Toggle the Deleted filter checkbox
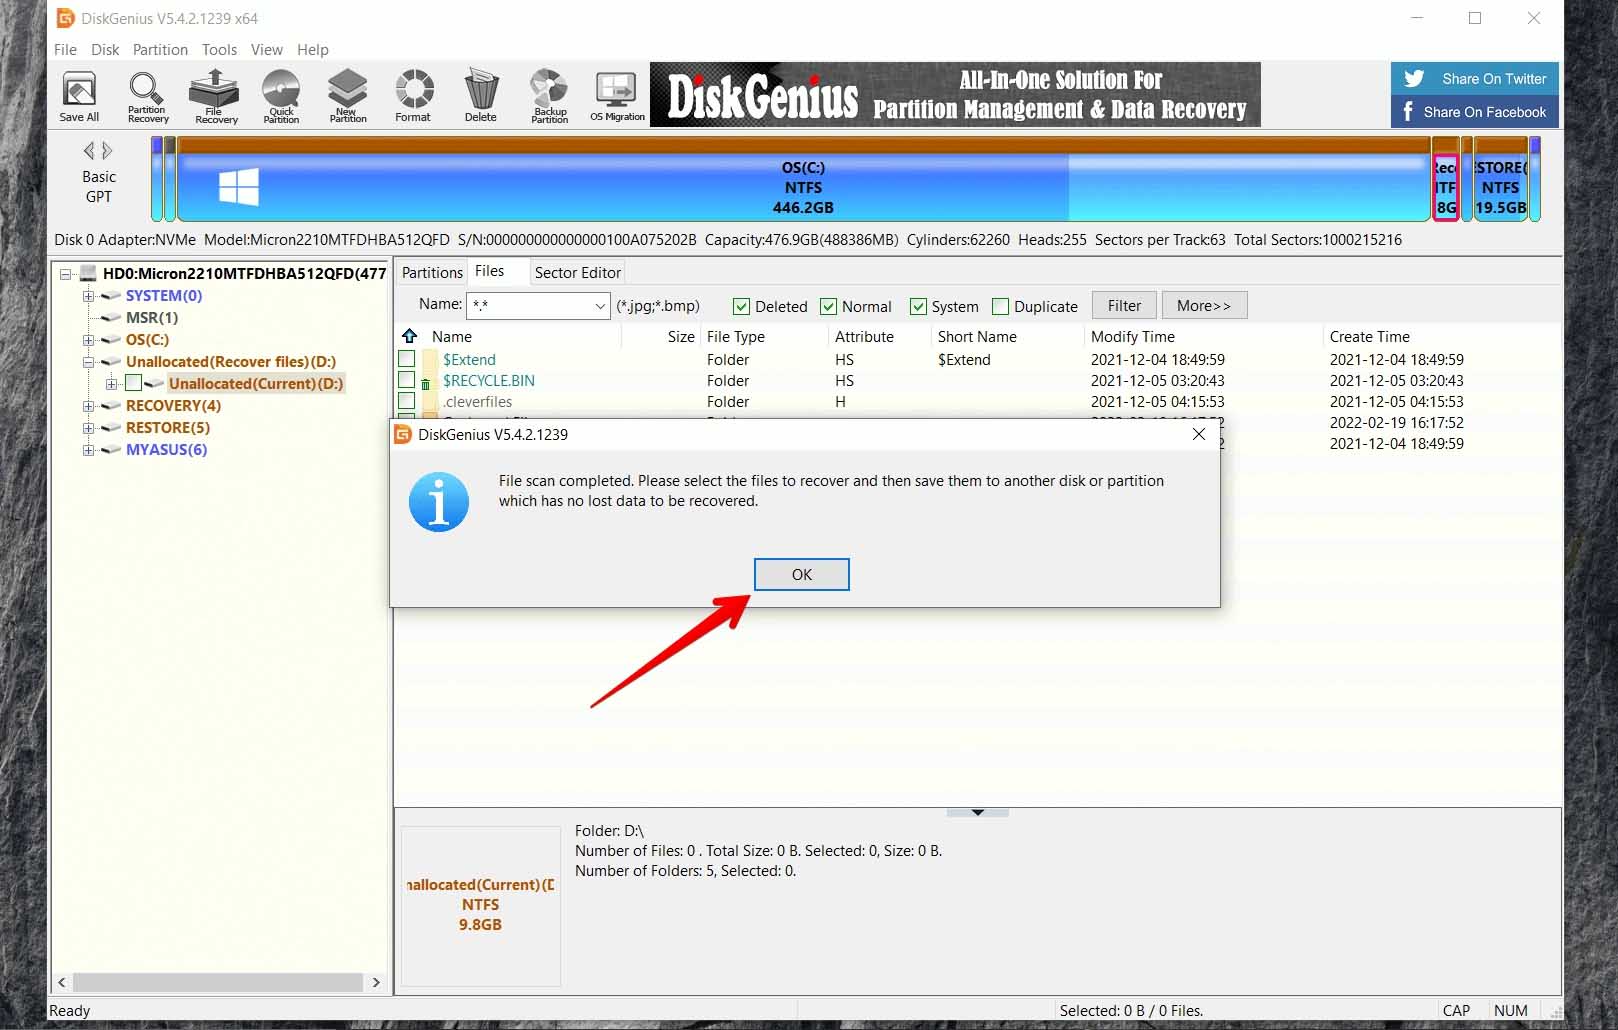Viewport: 1618px width, 1030px height. pos(741,307)
